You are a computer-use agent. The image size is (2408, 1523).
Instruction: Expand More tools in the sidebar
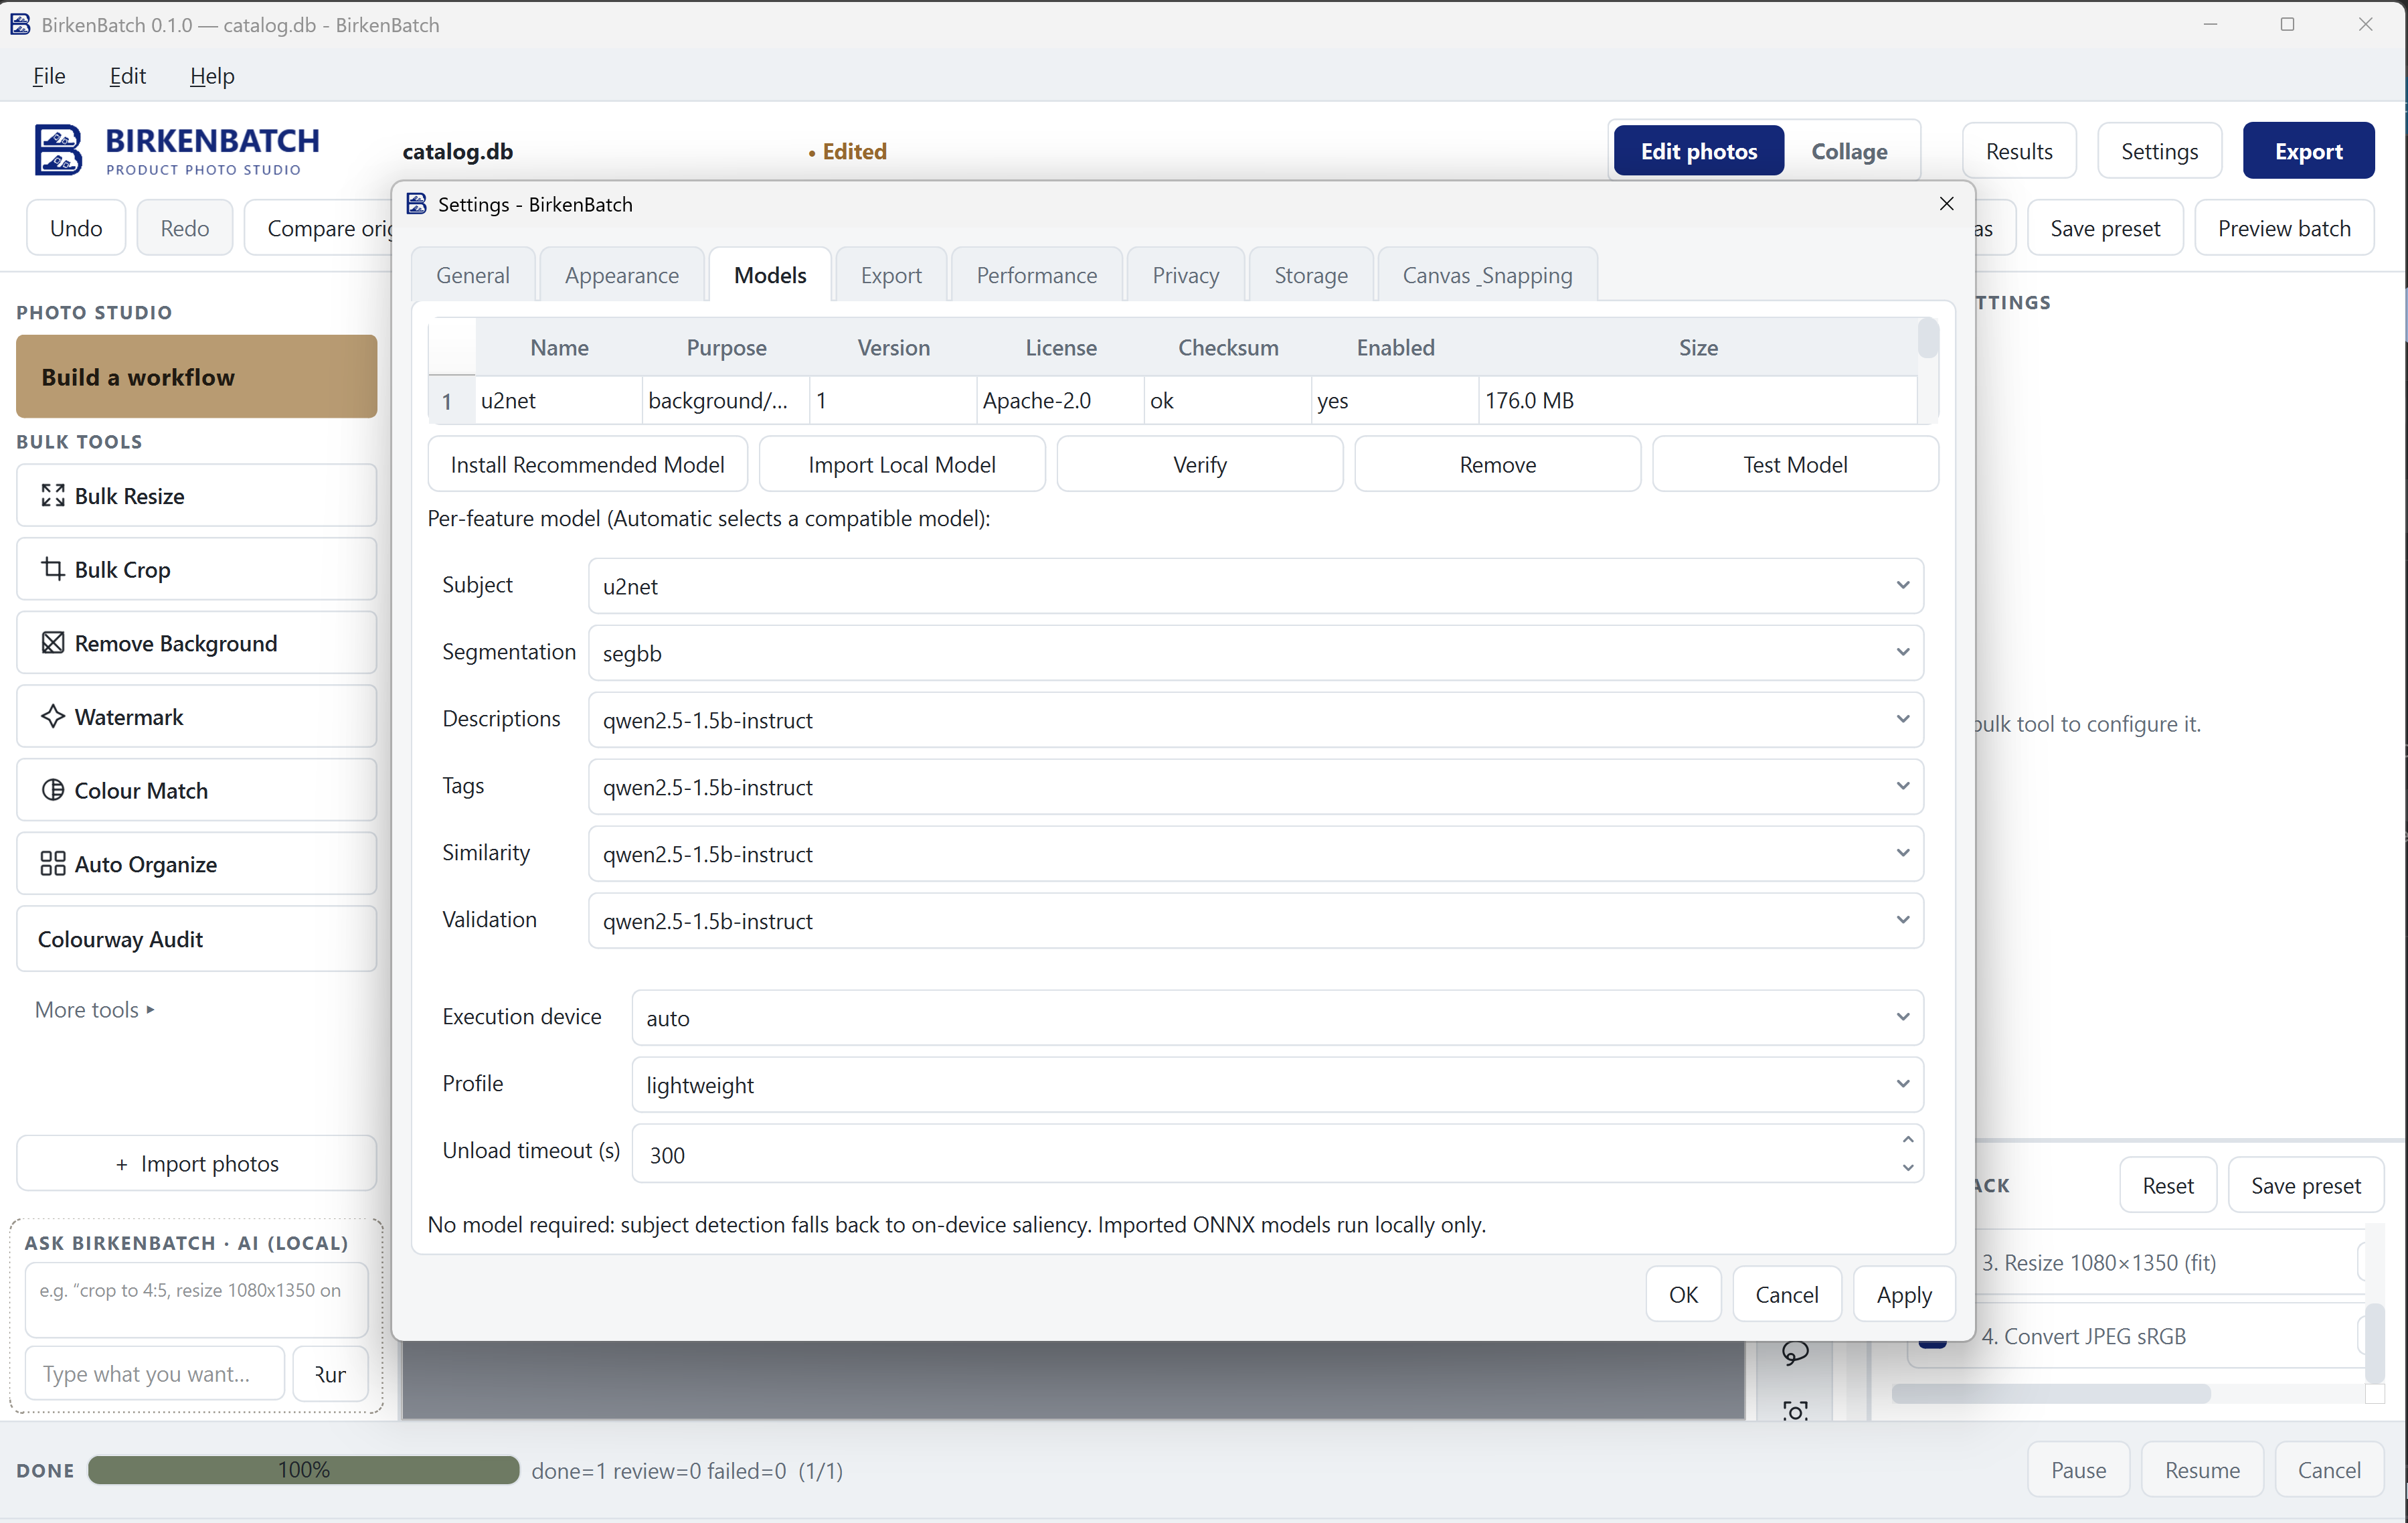coord(95,1010)
